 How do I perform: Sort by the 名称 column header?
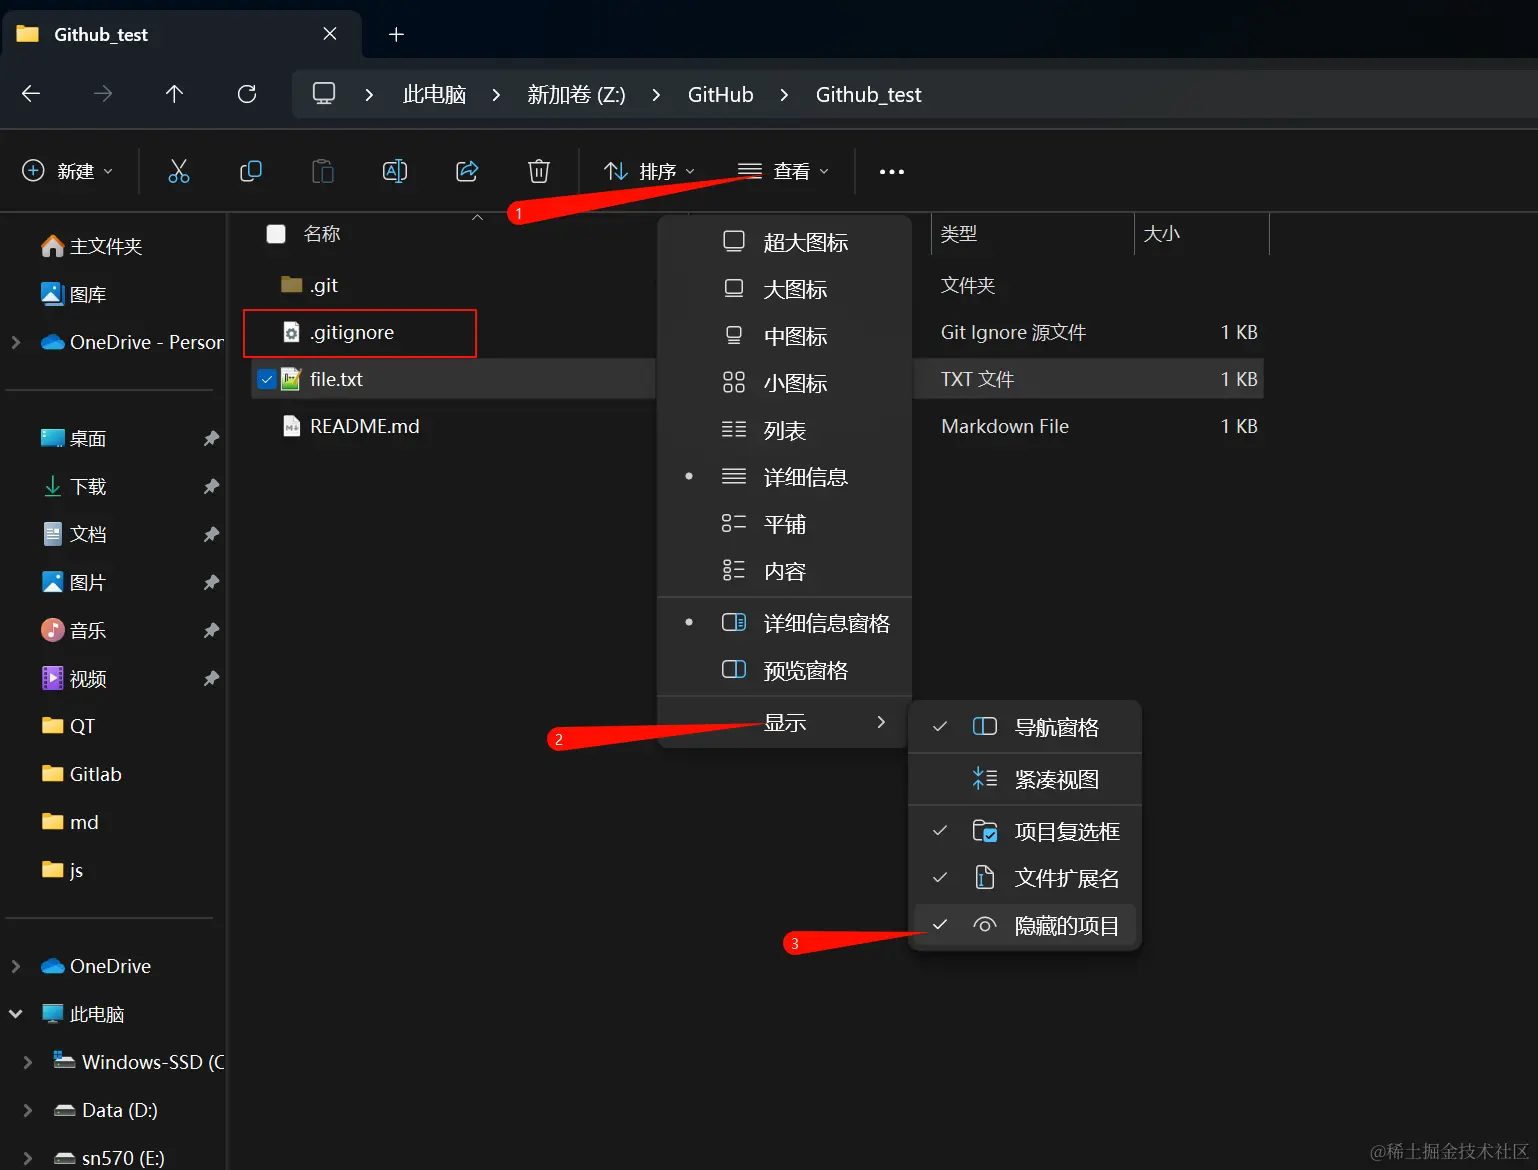click(322, 234)
